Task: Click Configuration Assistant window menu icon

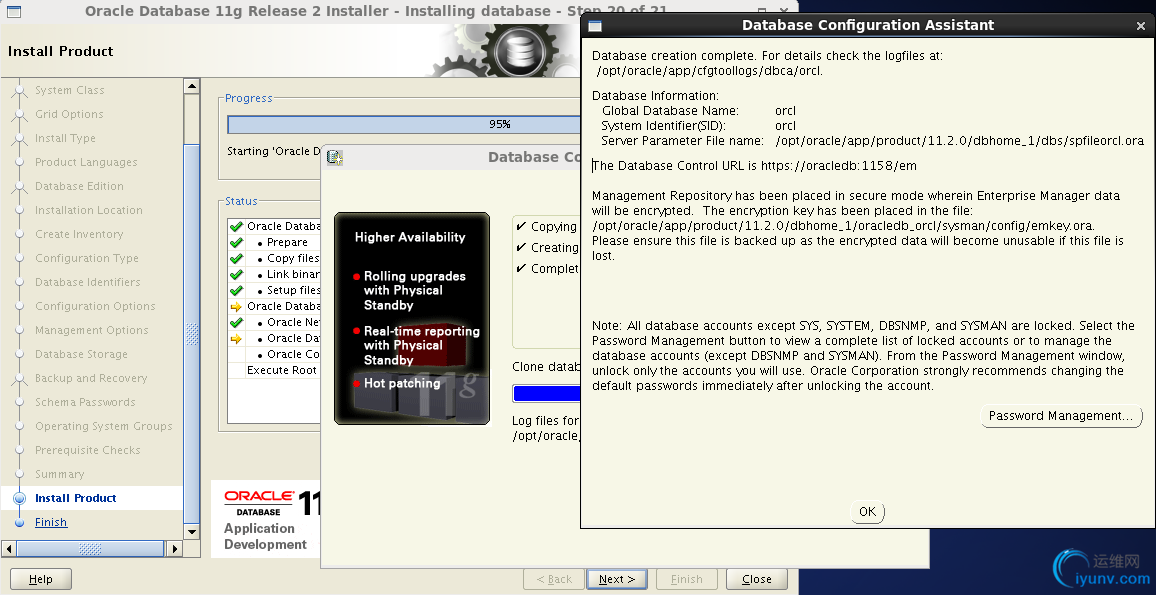Action: coord(595,25)
